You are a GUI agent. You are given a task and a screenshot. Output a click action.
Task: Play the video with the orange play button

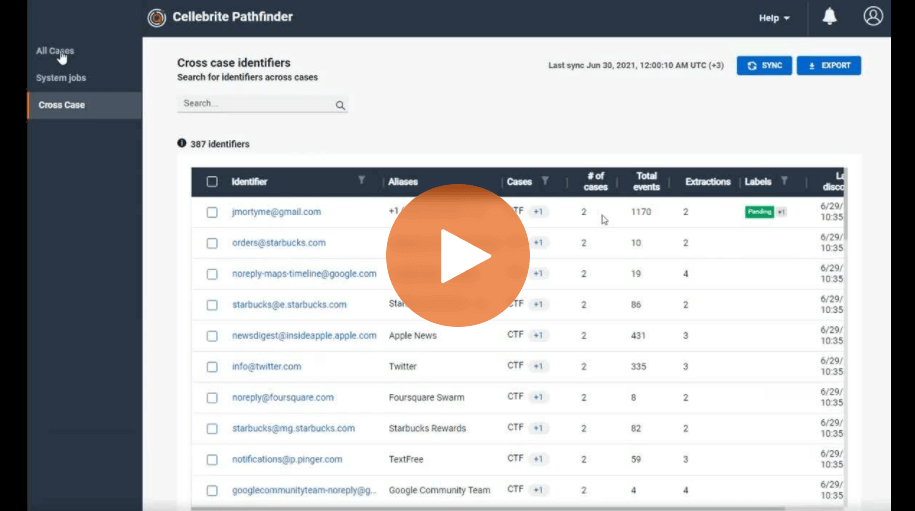click(x=458, y=256)
